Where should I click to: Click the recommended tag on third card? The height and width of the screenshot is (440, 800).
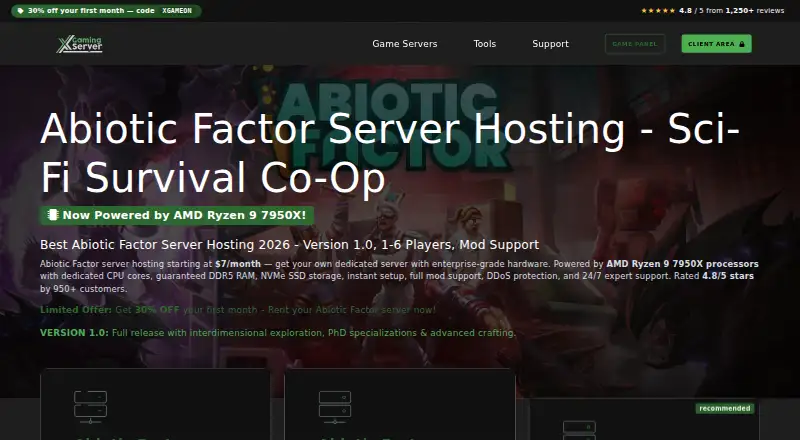click(x=724, y=408)
